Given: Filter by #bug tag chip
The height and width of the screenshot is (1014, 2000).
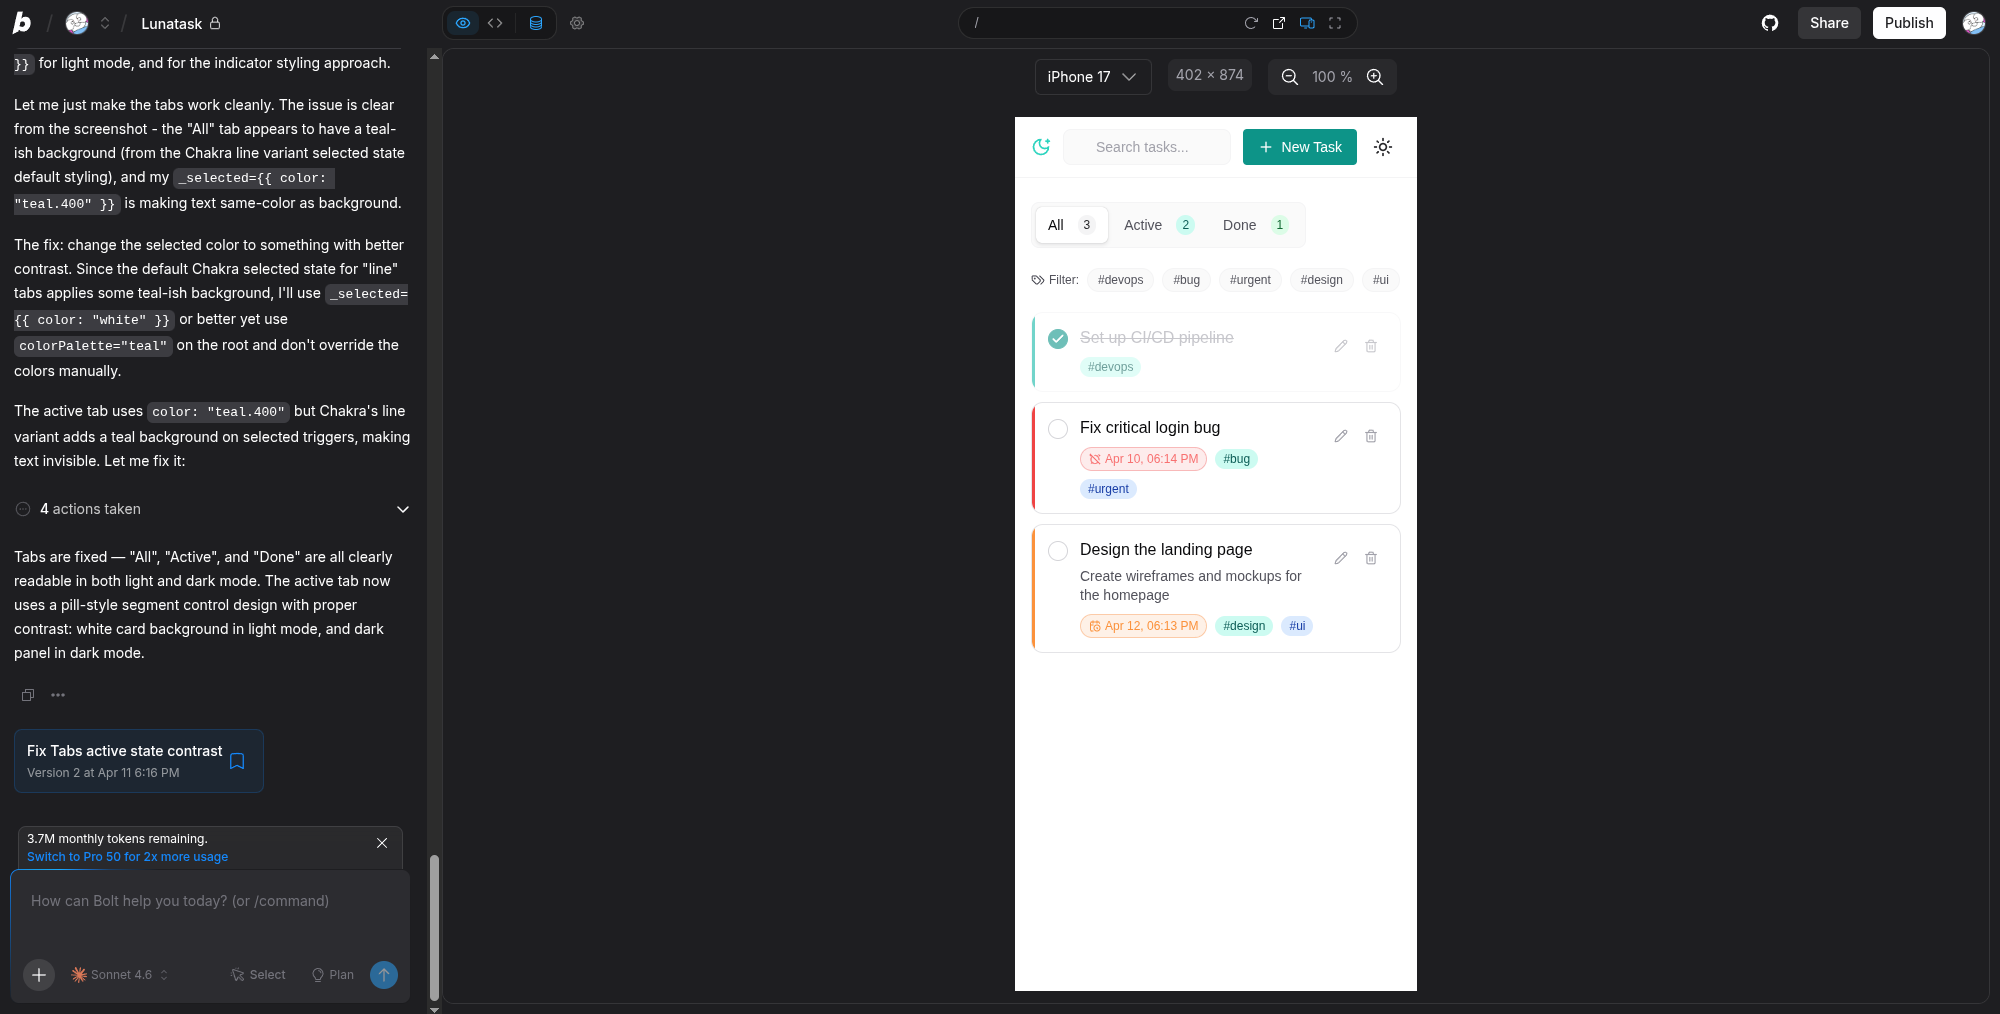Looking at the screenshot, I should tap(1186, 280).
